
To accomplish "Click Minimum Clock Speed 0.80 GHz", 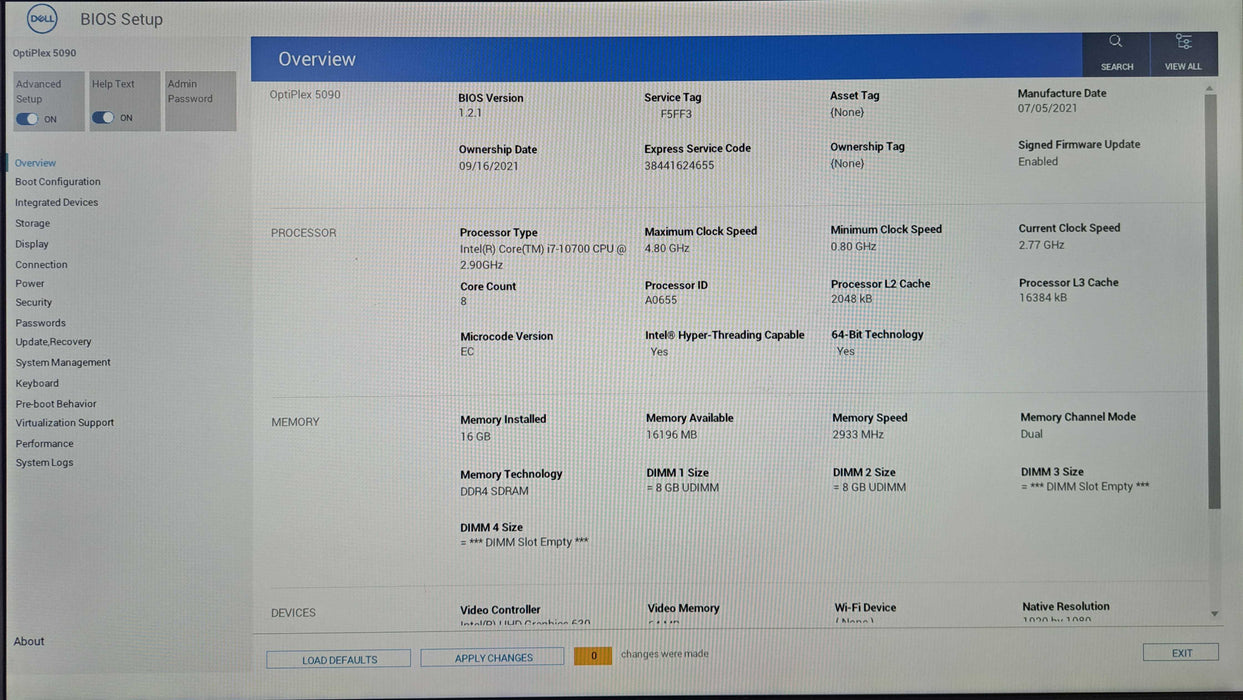I will pyautogui.click(x=853, y=246).
